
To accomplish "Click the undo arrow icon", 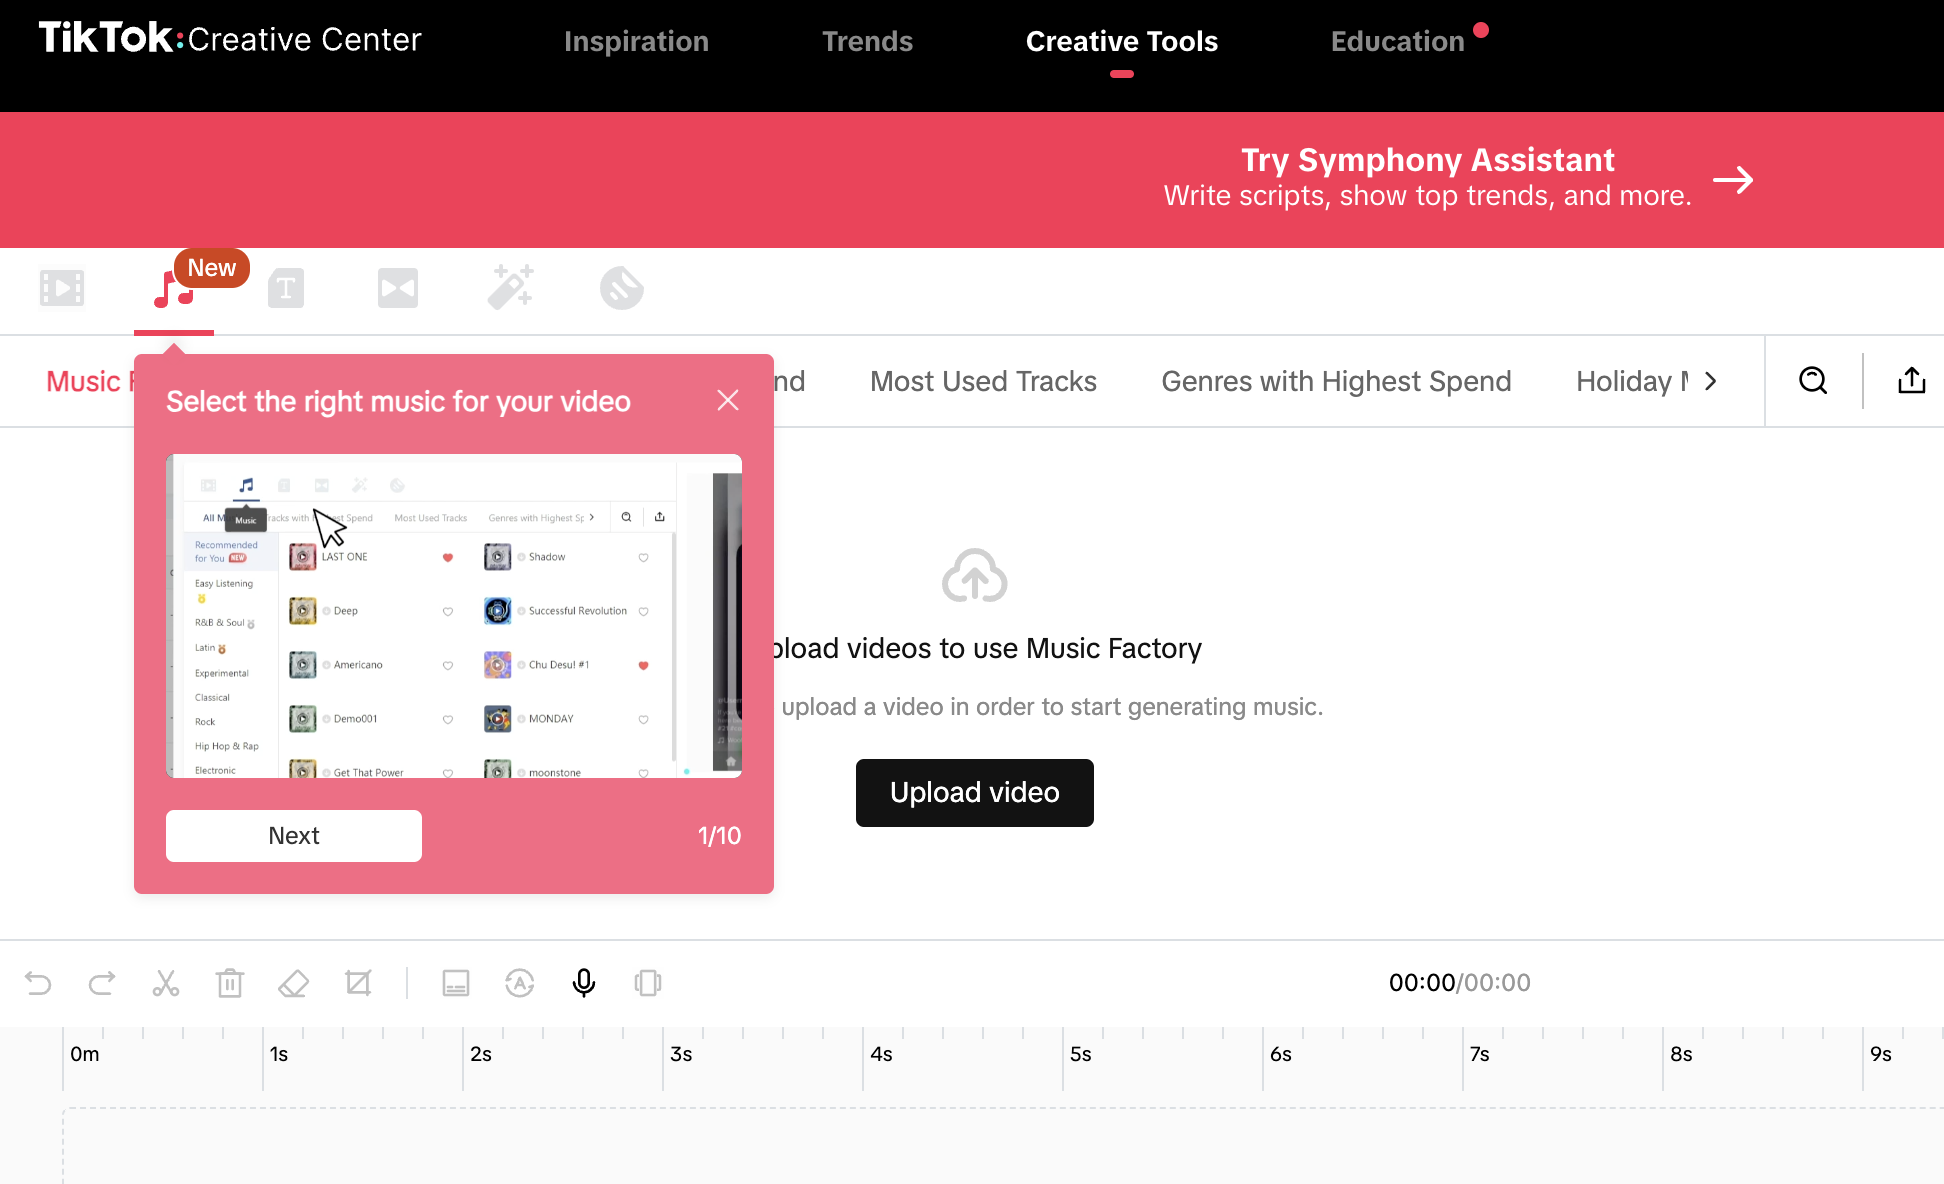I will coord(38,983).
